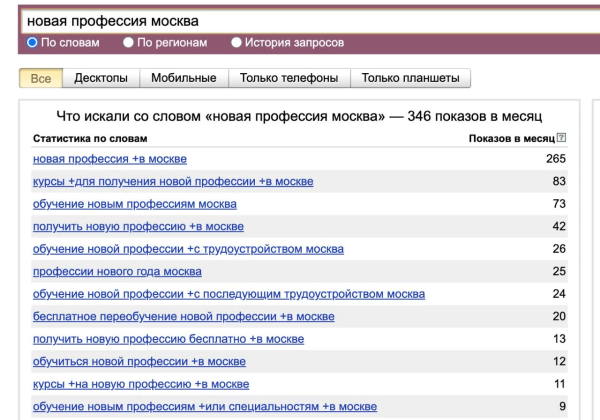The width and height of the screenshot is (600, 420).
Task: Click the value 24 impressions
Action: pos(559,294)
